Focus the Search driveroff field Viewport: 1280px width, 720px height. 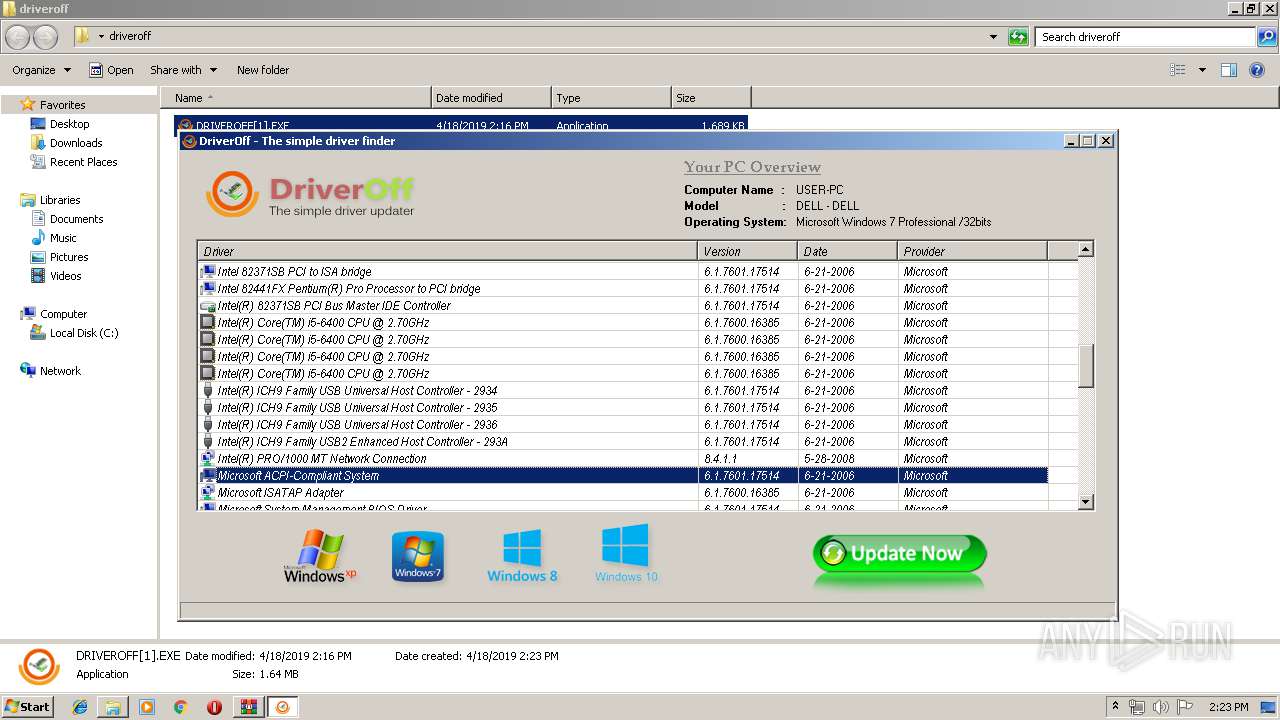pyautogui.click(x=1146, y=37)
